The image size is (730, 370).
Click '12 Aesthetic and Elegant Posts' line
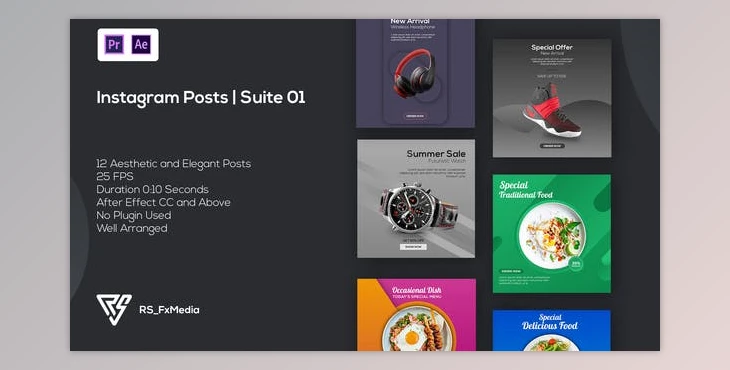click(174, 163)
